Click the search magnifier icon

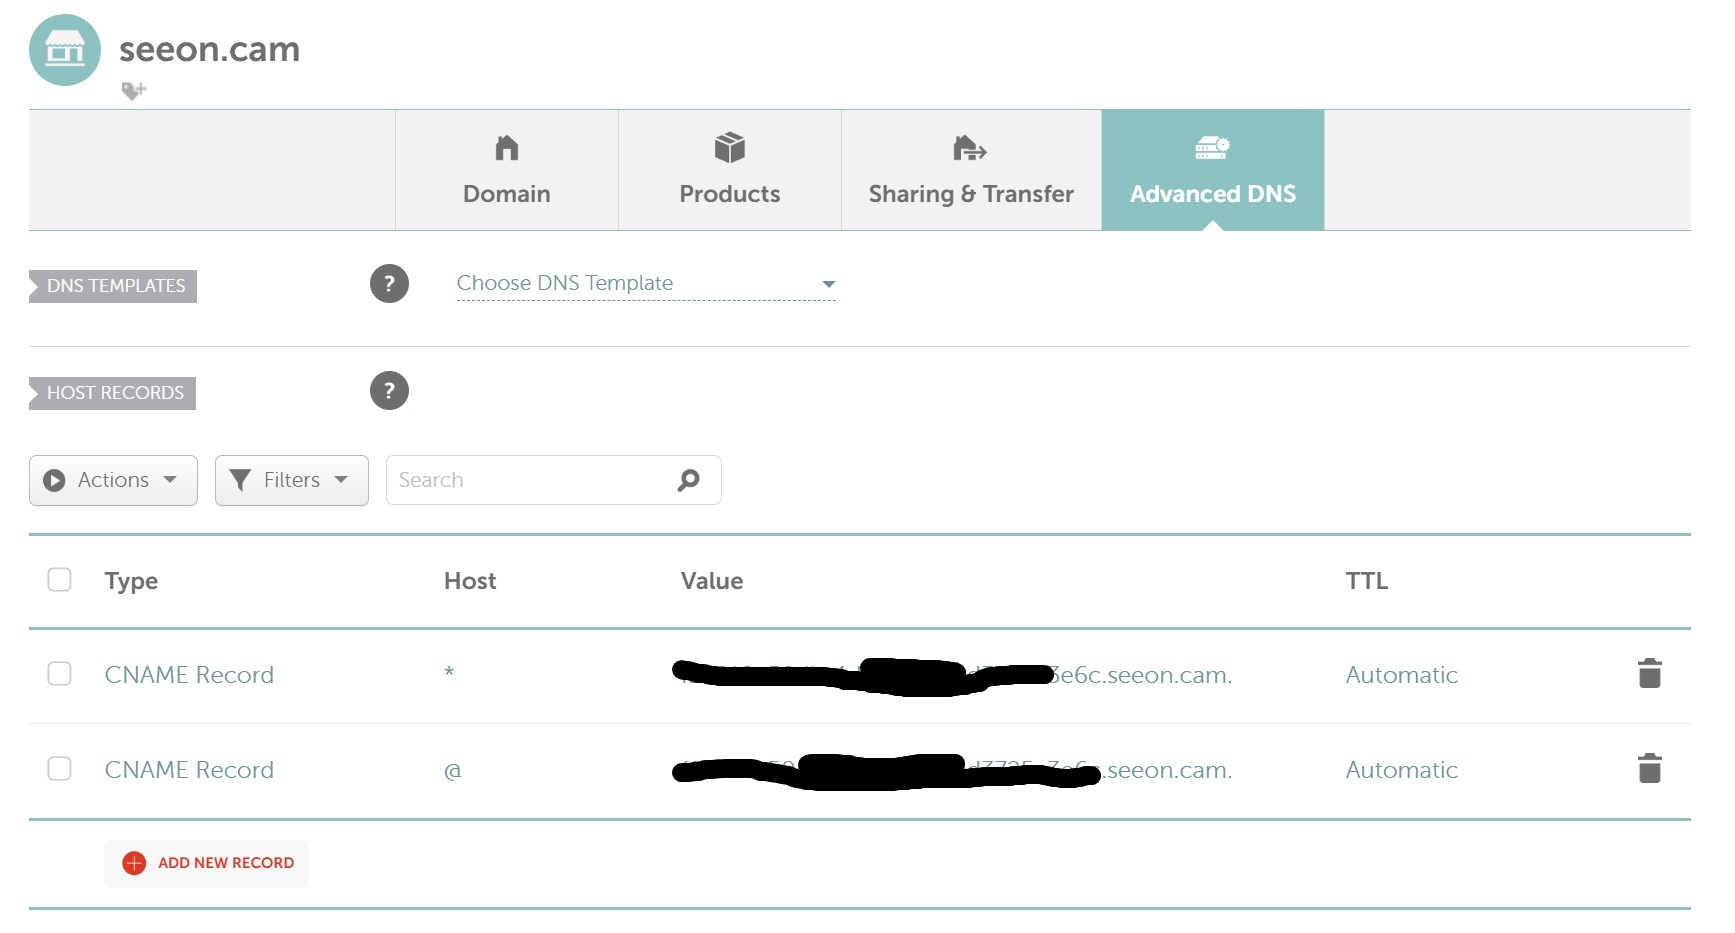pyautogui.click(x=688, y=480)
